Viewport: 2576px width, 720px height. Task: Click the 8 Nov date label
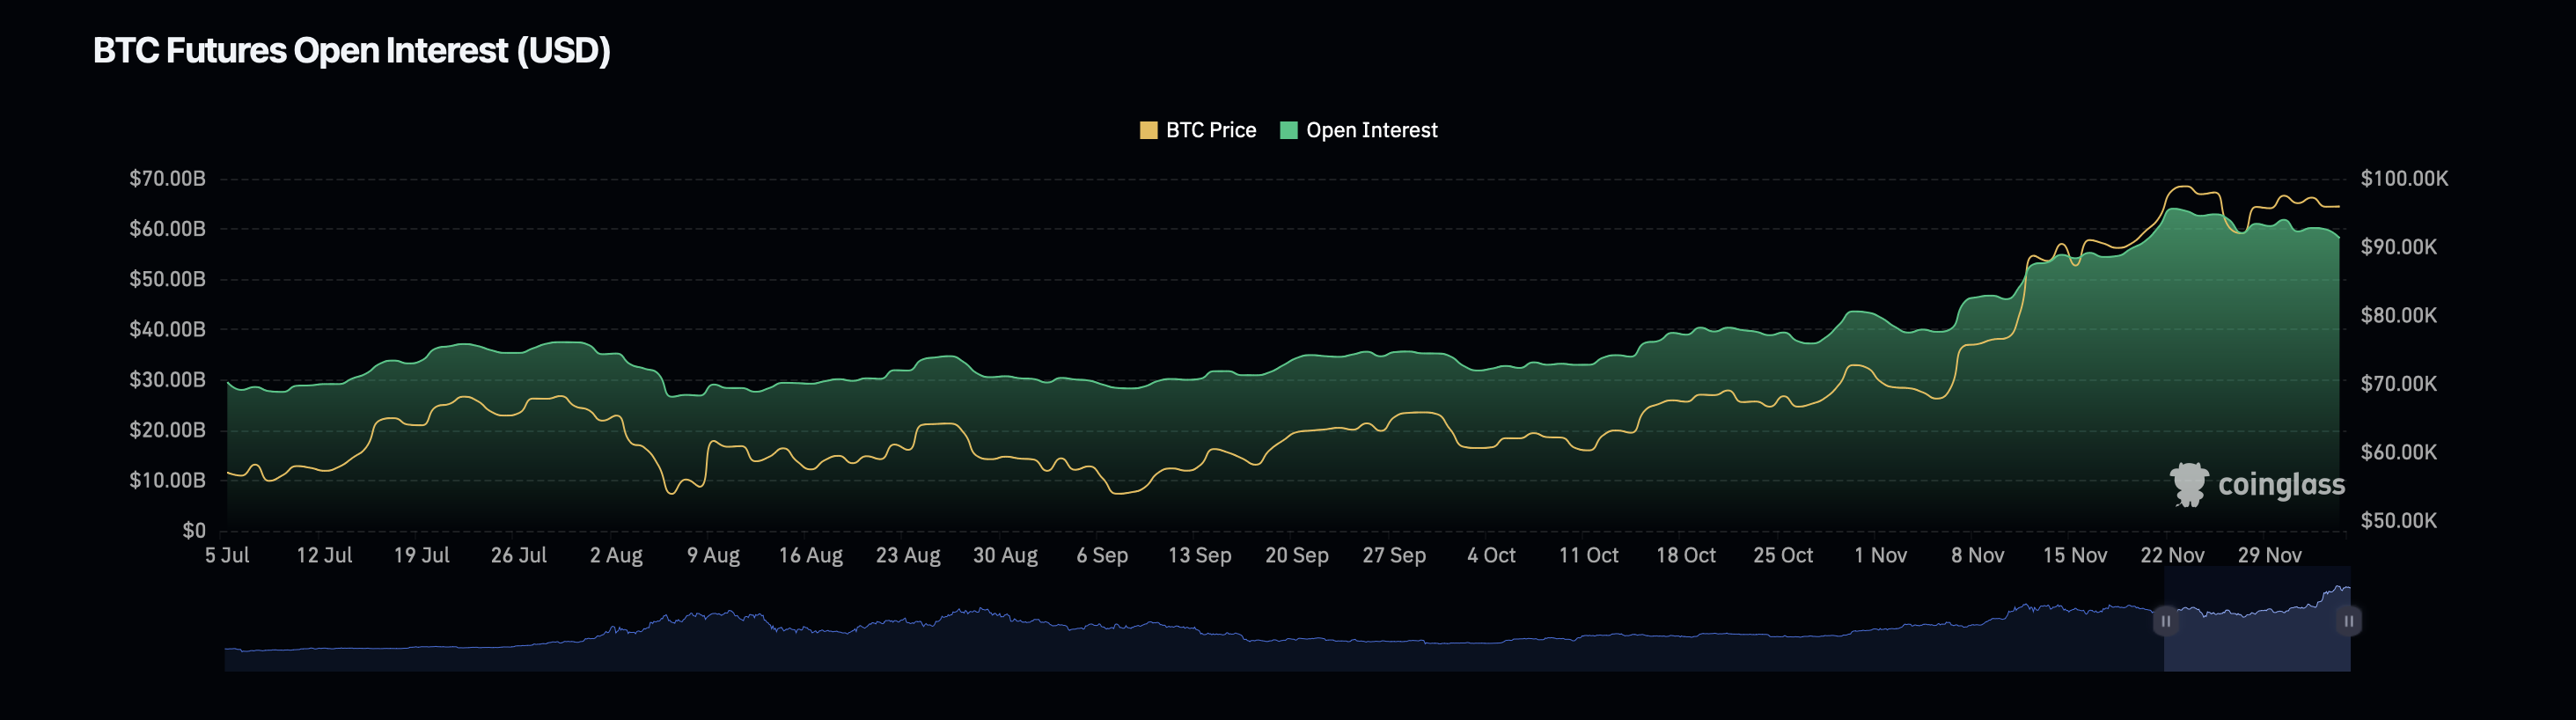tap(1978, 556)
